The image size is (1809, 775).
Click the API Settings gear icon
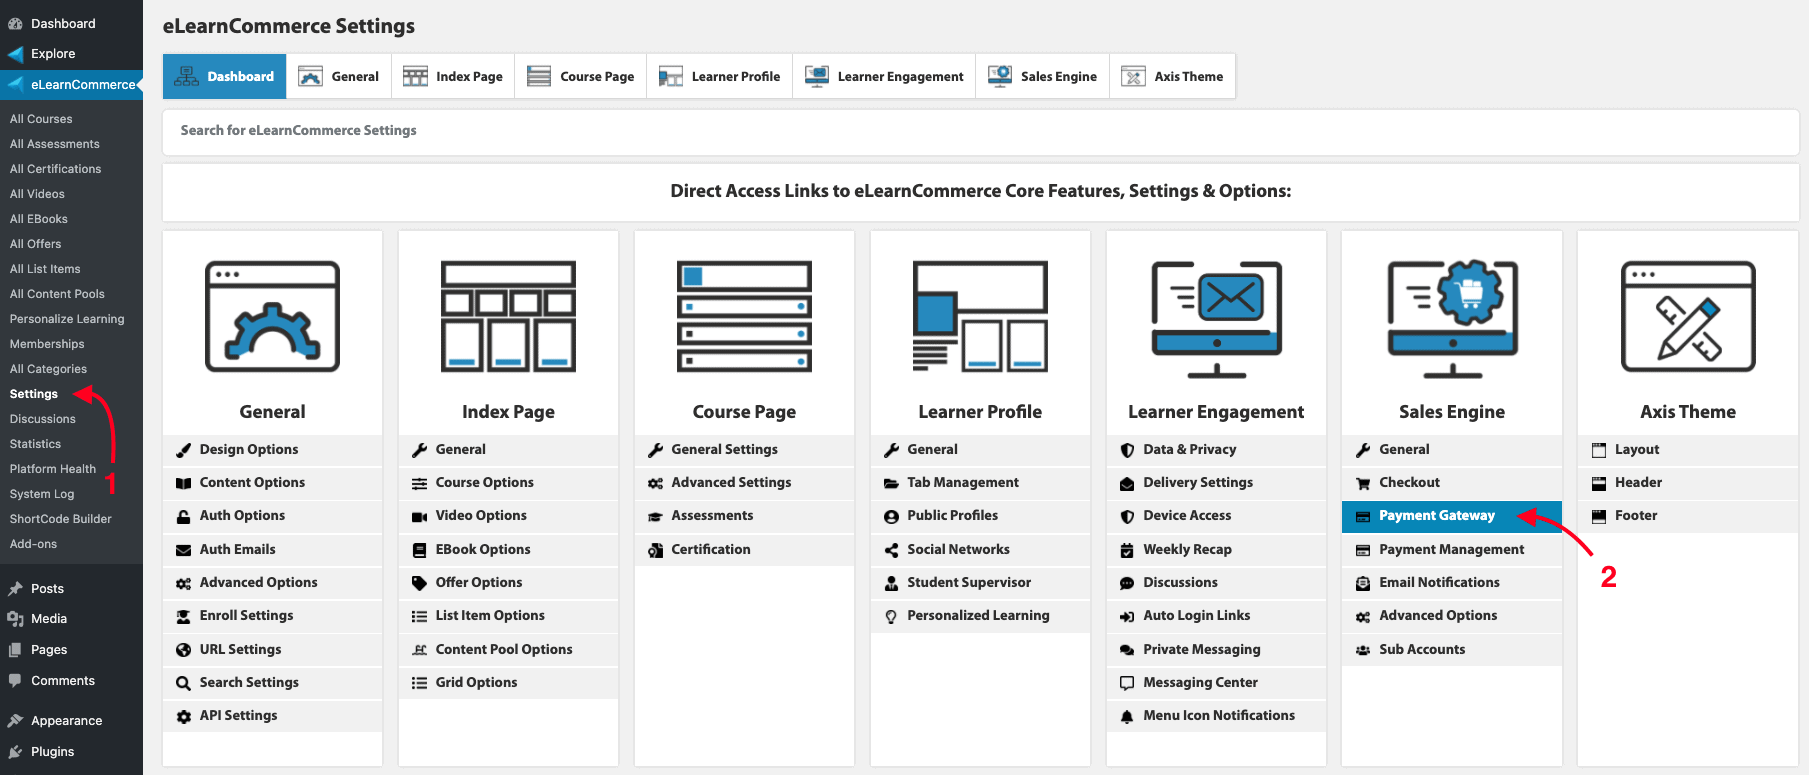[x=184, y=716]
